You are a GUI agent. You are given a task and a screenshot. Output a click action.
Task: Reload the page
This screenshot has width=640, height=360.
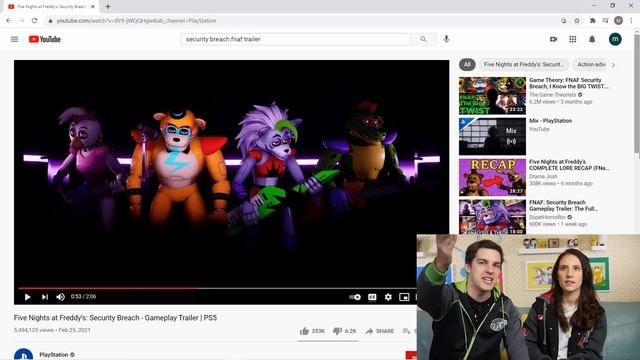click(x=34, y=20)
